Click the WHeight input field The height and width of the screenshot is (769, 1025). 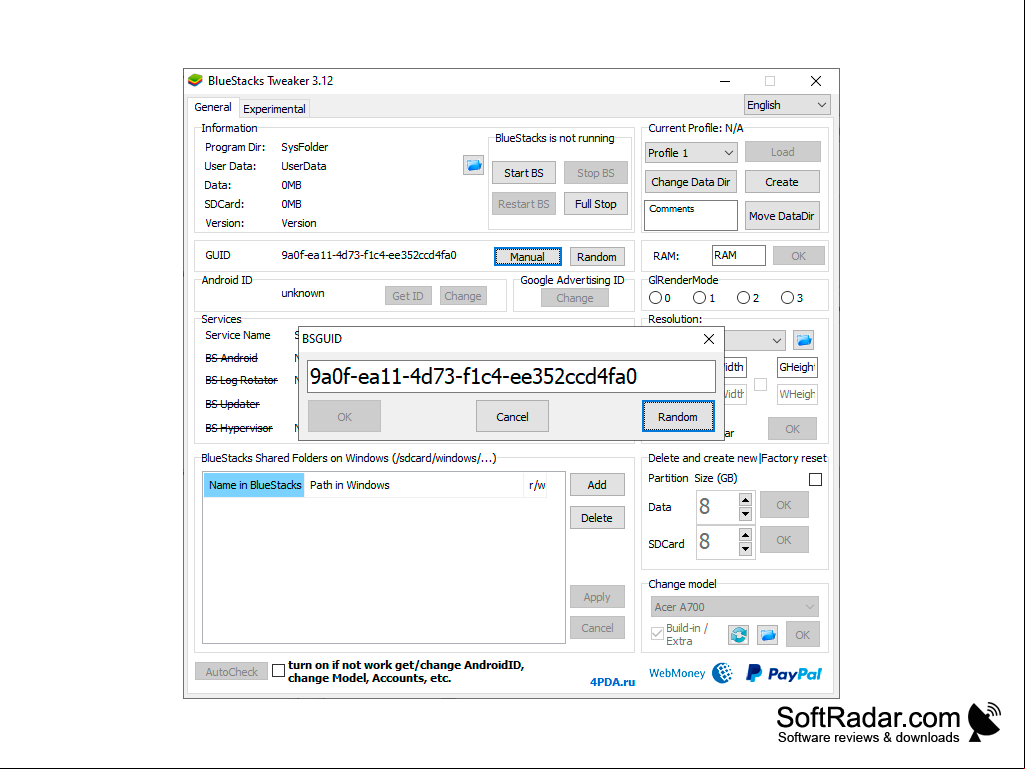[797, 394]
